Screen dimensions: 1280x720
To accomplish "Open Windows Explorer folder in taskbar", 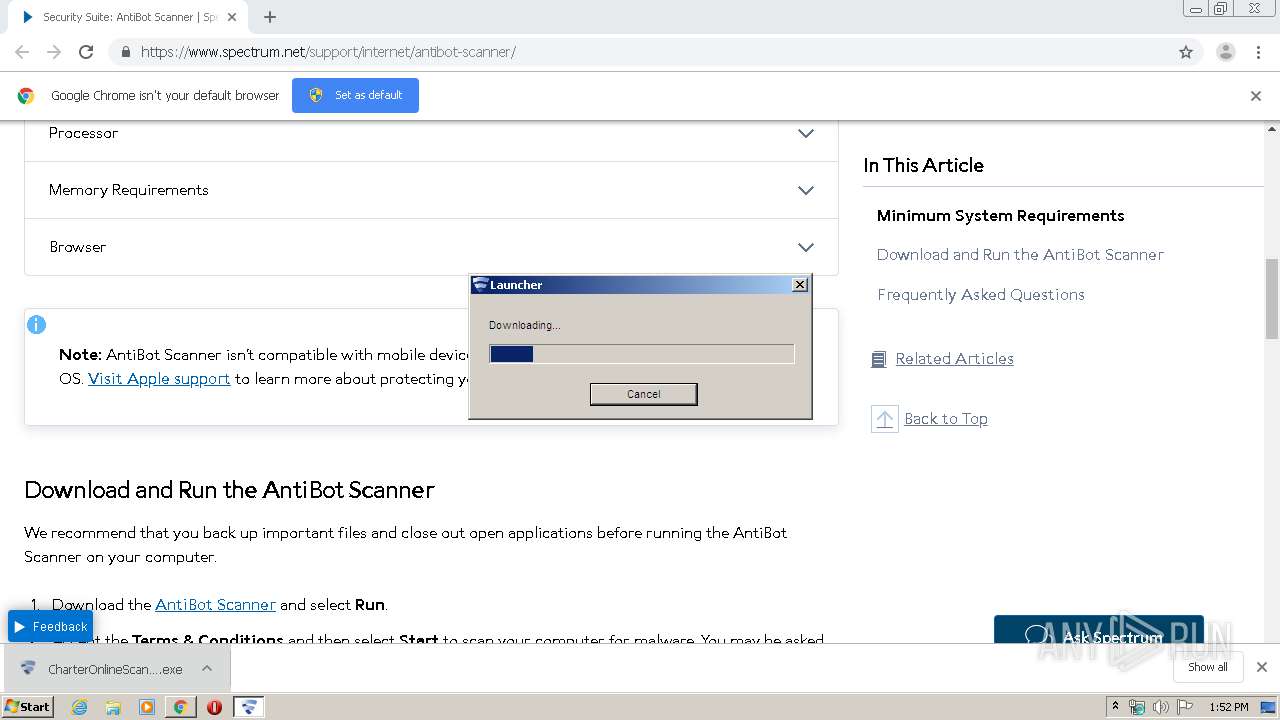I will click(113, 707).
